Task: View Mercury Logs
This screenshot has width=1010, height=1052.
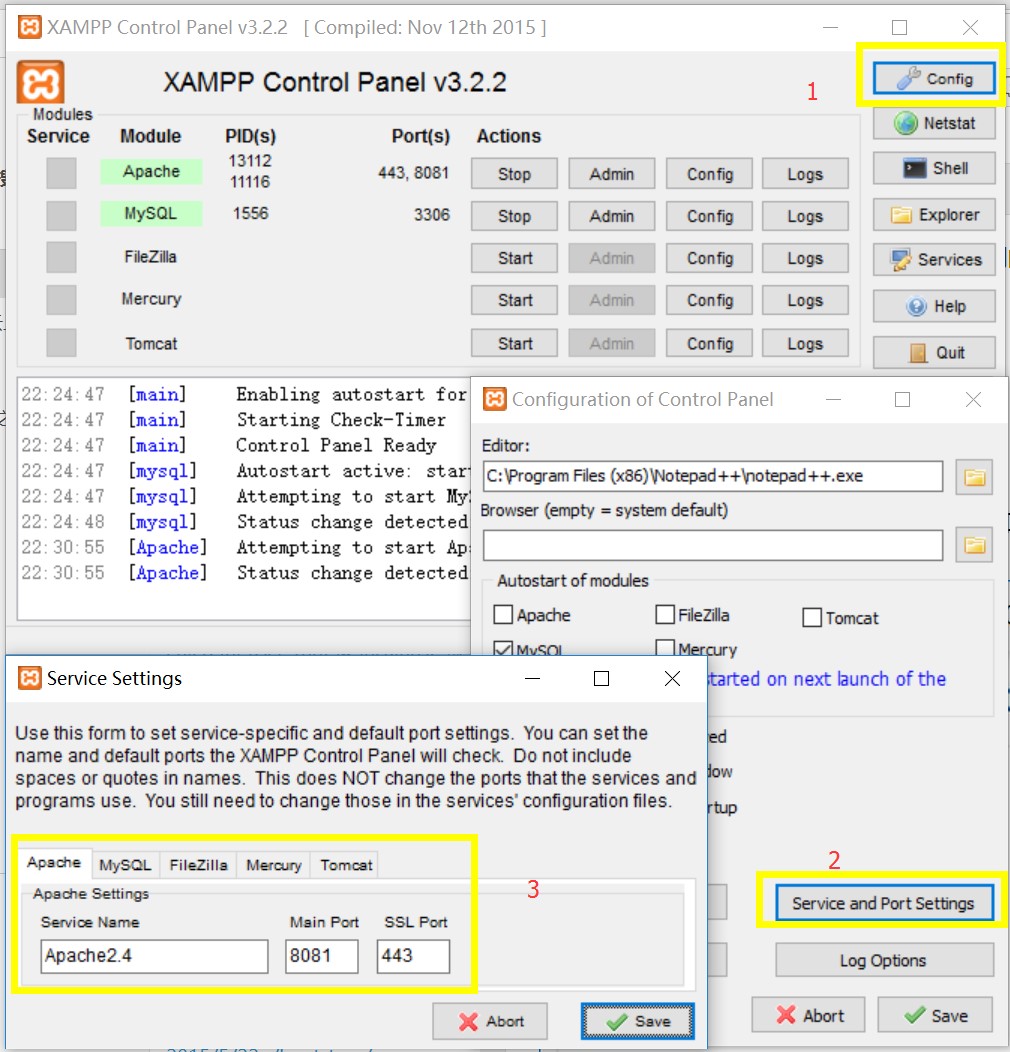Action: (805, 300)
